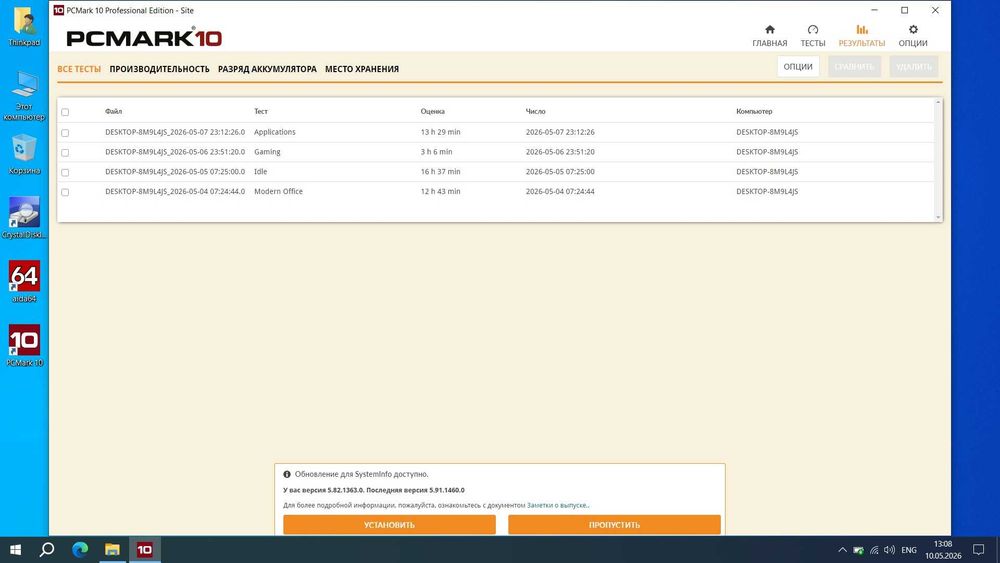Viewport: 1000px width, 563px height.
Task: Check the Idle result row checkbox
Action: (65, 172)
